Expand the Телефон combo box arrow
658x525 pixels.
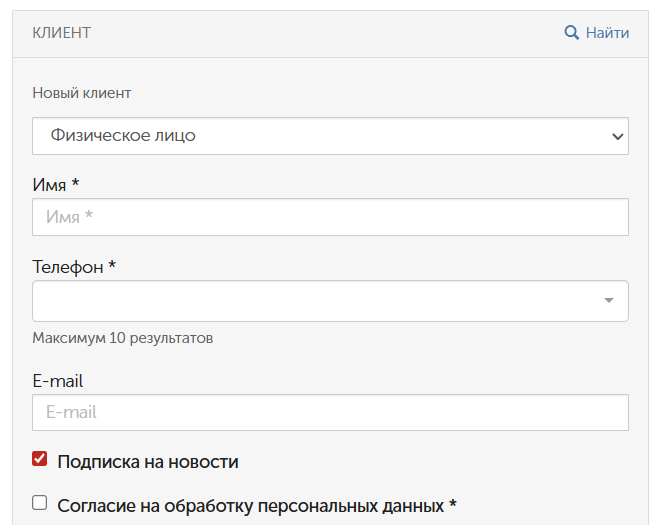[608, 300]
